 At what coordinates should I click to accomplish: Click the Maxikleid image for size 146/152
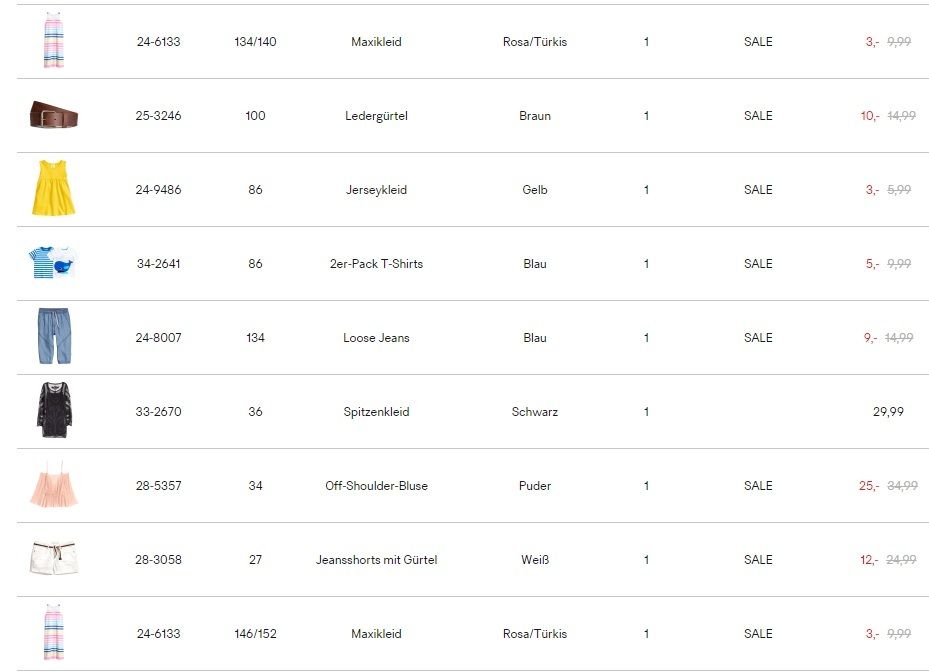tap(53, 632)
